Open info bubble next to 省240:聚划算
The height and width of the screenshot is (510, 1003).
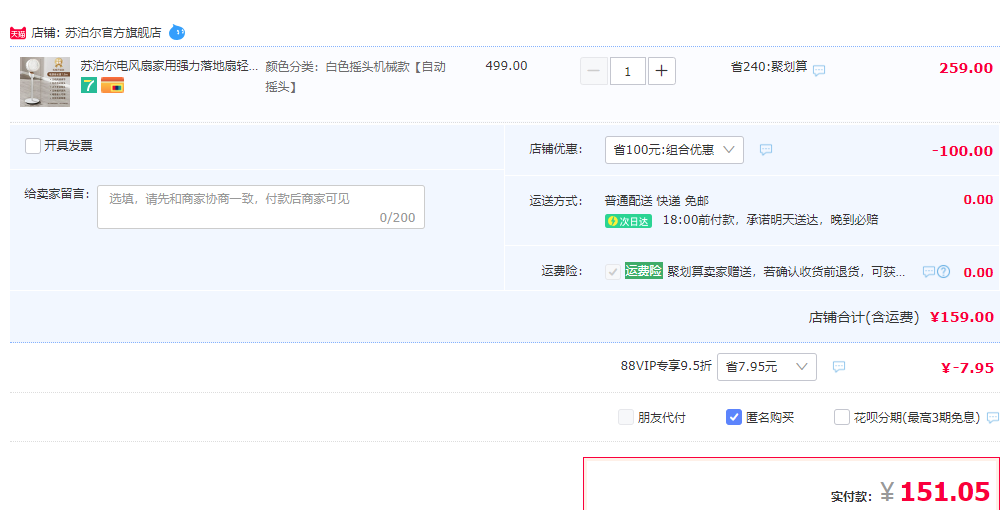point(819,70)
